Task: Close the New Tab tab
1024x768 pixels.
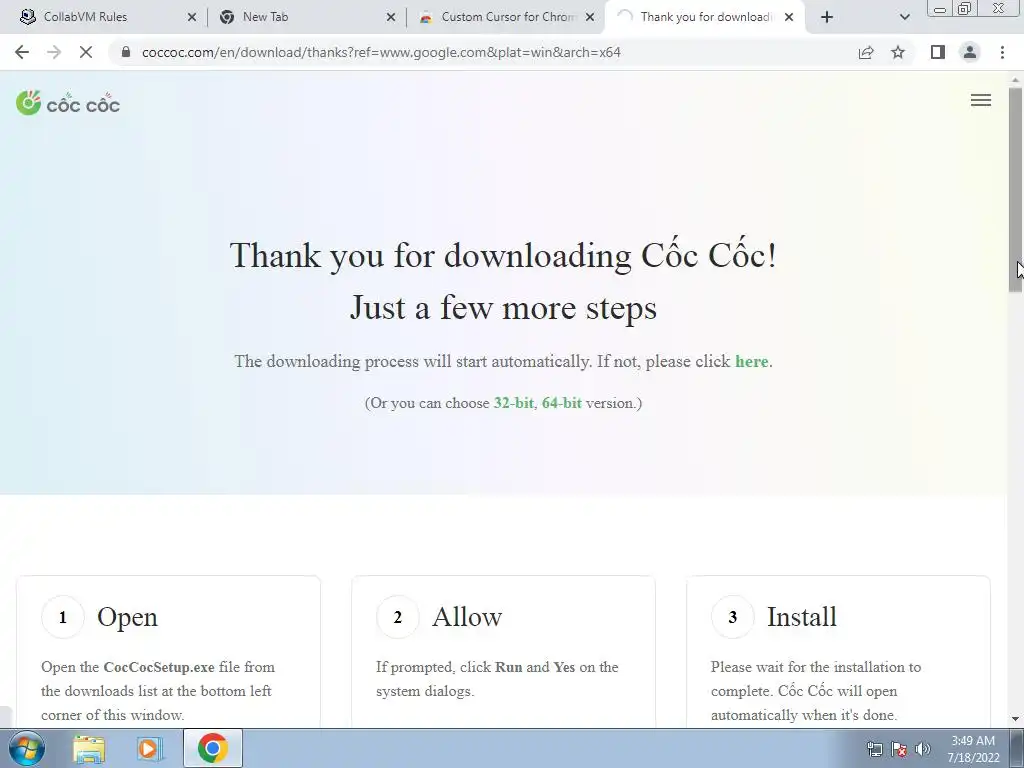Action: point(391,17)
